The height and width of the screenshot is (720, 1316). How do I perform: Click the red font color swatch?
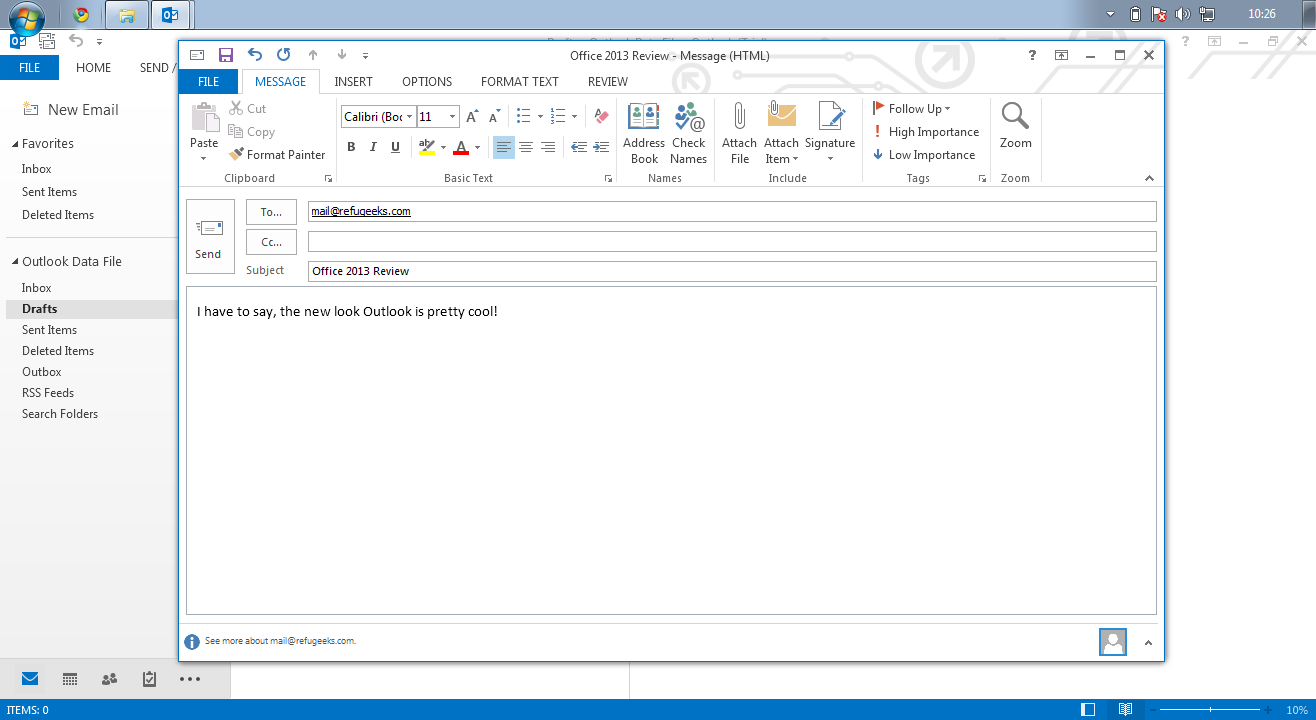point(460,147)
